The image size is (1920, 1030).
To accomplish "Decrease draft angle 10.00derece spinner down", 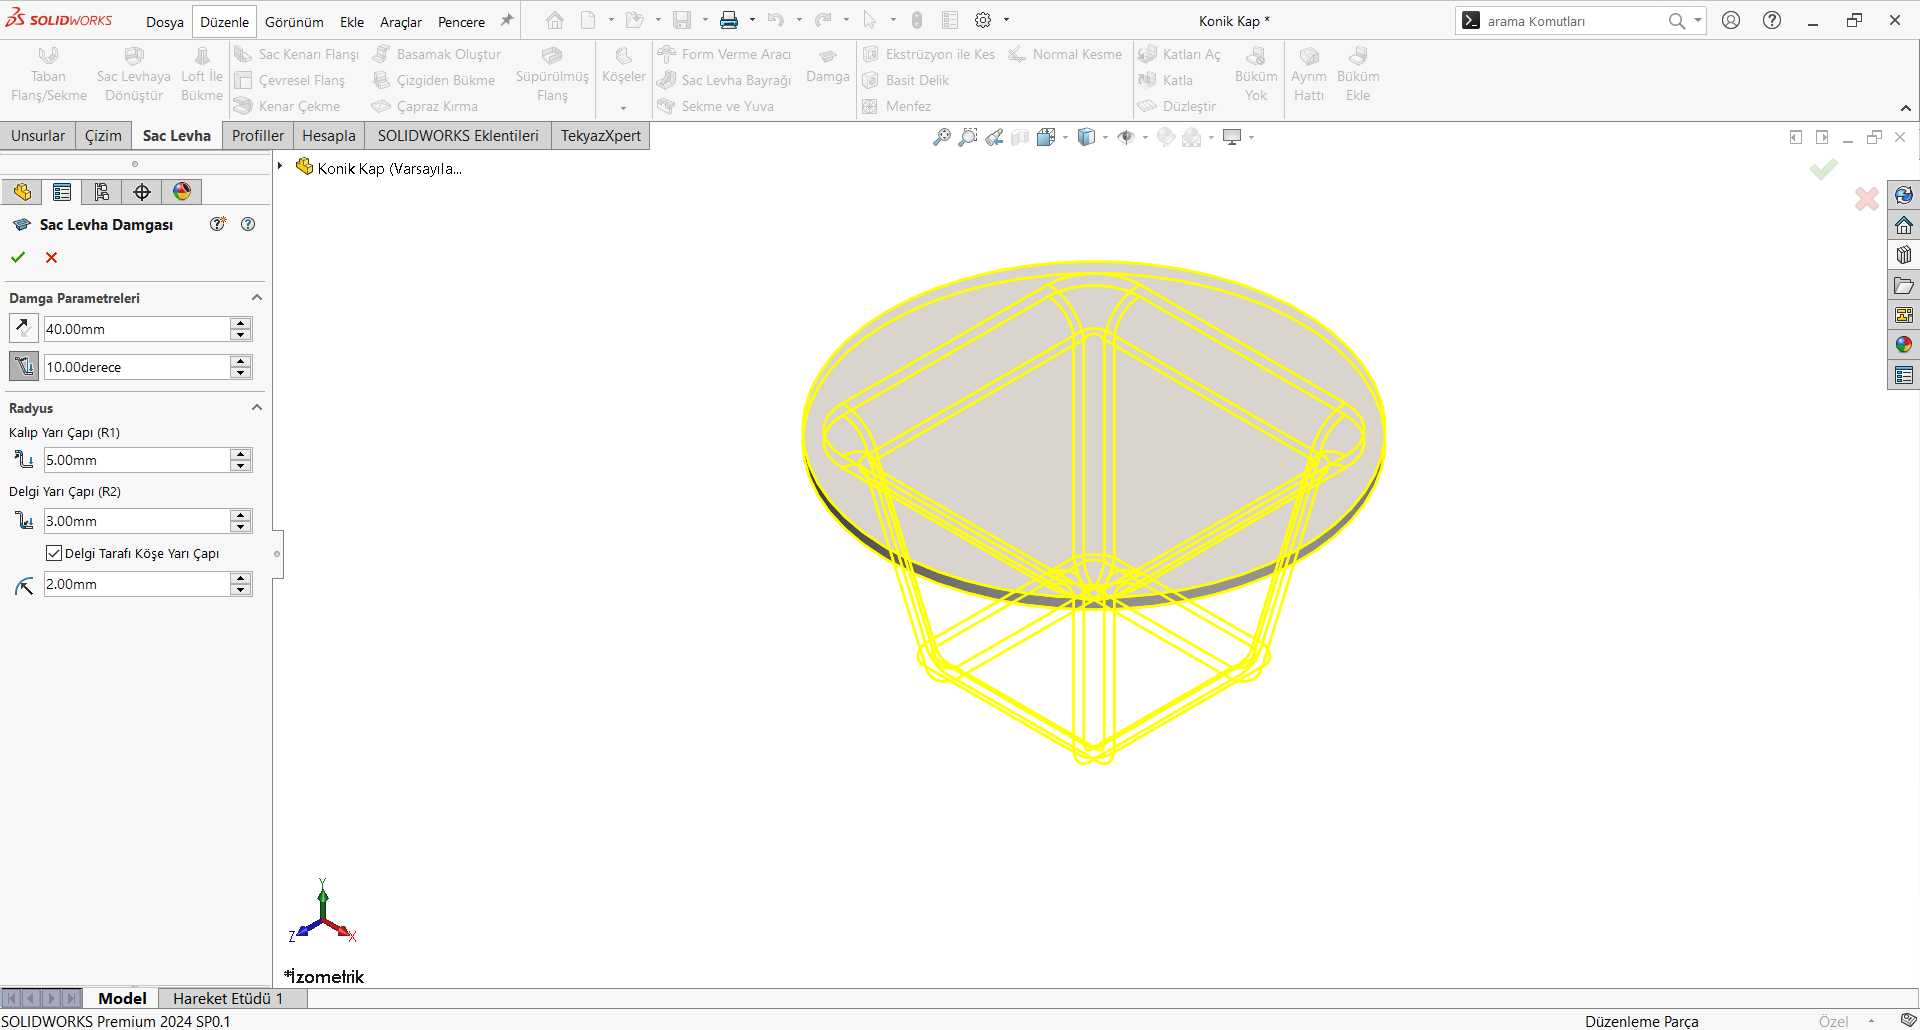I will (240, 373).
